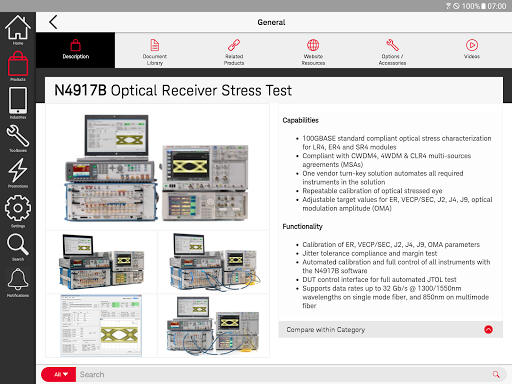The height and width of the screenshot is (384, 512).
Task: Expand Compare within Category section
Action: point(390,329)
